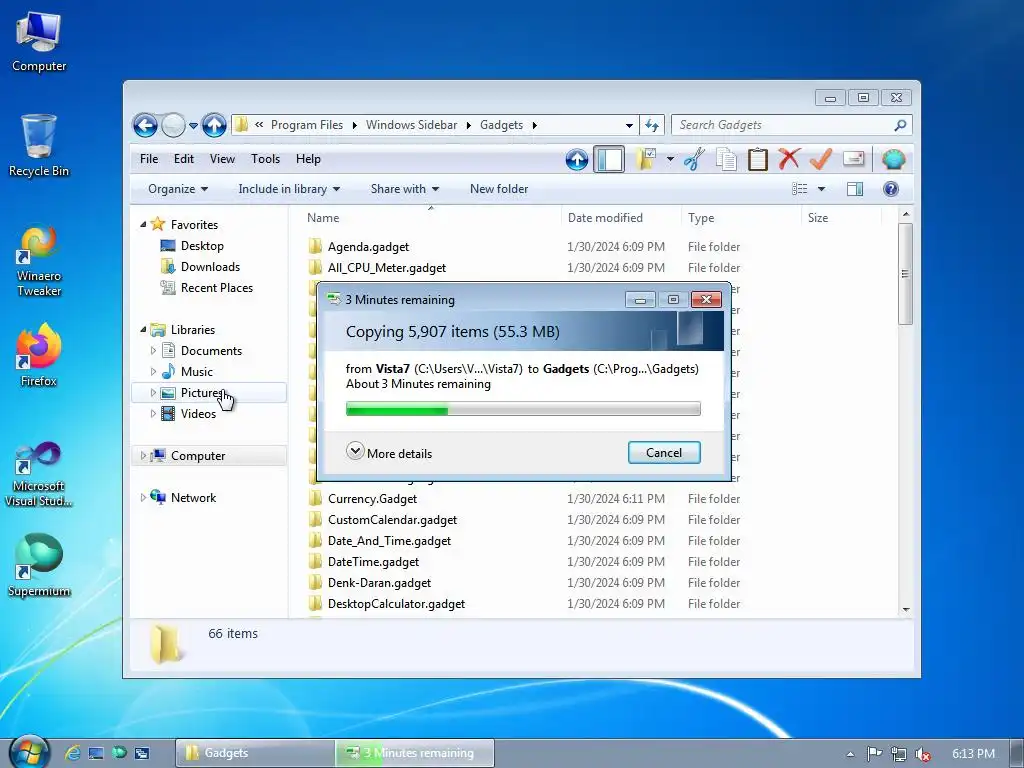
Task: Open the folder options checkmark icon
Action: (645, 159)
